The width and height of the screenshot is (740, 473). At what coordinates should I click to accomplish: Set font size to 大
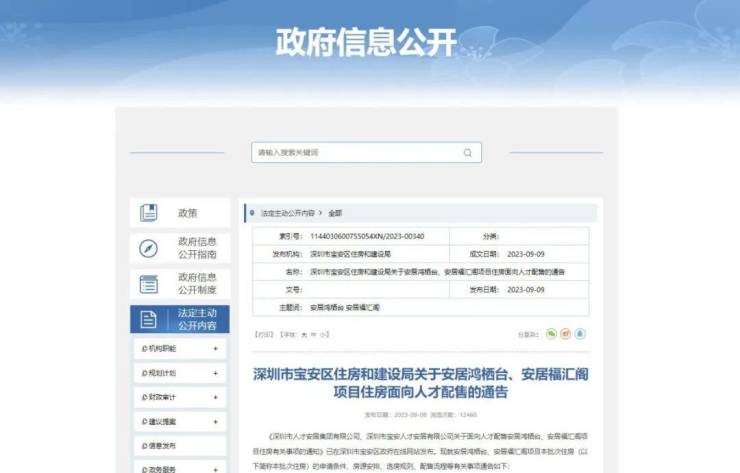coord(304,335)
